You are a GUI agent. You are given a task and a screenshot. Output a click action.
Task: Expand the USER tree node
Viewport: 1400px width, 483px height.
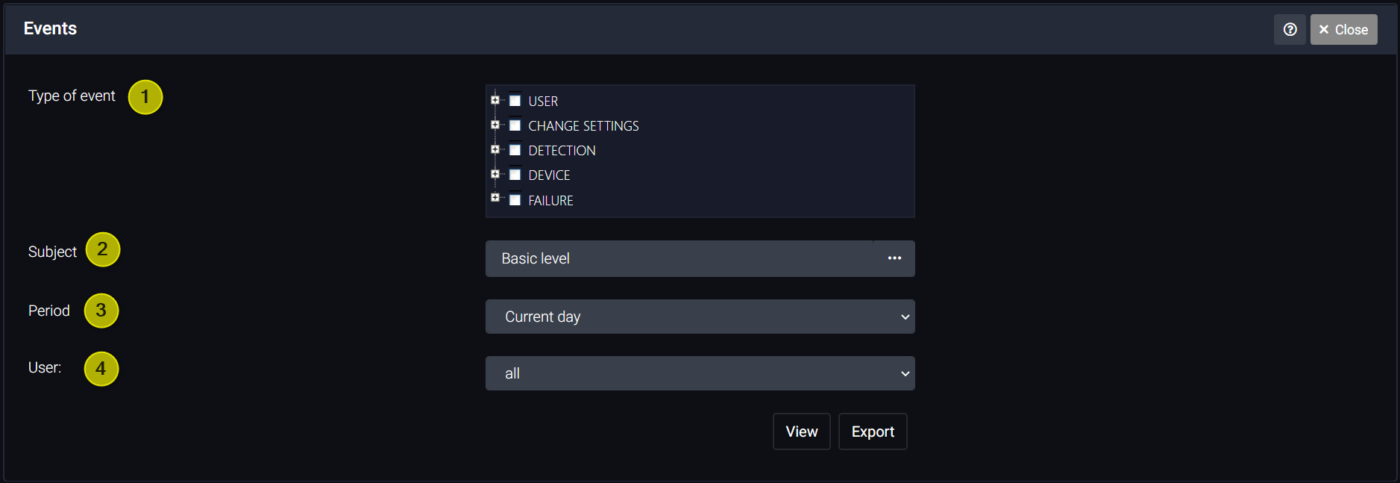click(495, 99)
